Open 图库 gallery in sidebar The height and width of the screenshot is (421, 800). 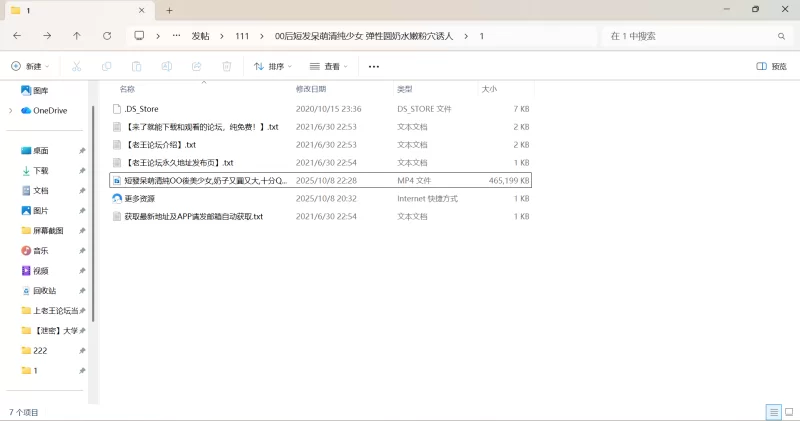pos(35,90)
